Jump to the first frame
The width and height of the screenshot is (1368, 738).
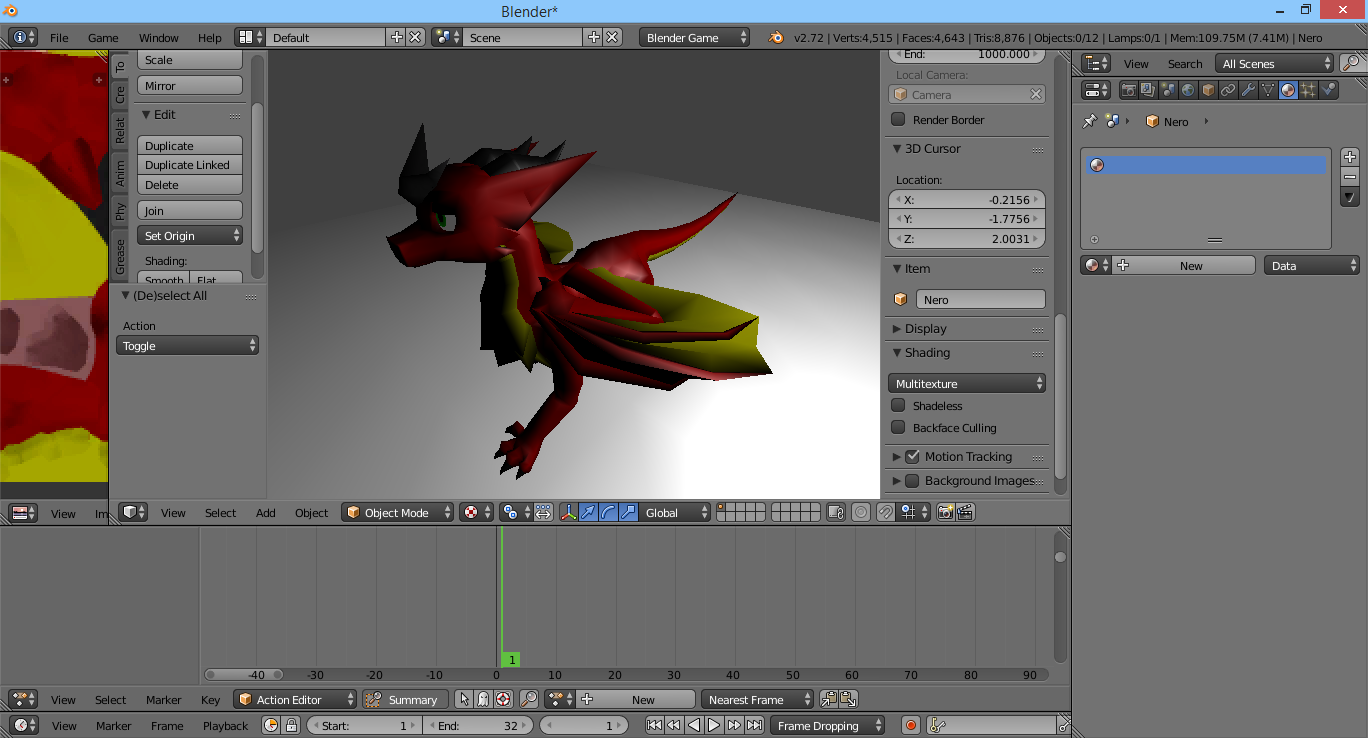(654, 725)
